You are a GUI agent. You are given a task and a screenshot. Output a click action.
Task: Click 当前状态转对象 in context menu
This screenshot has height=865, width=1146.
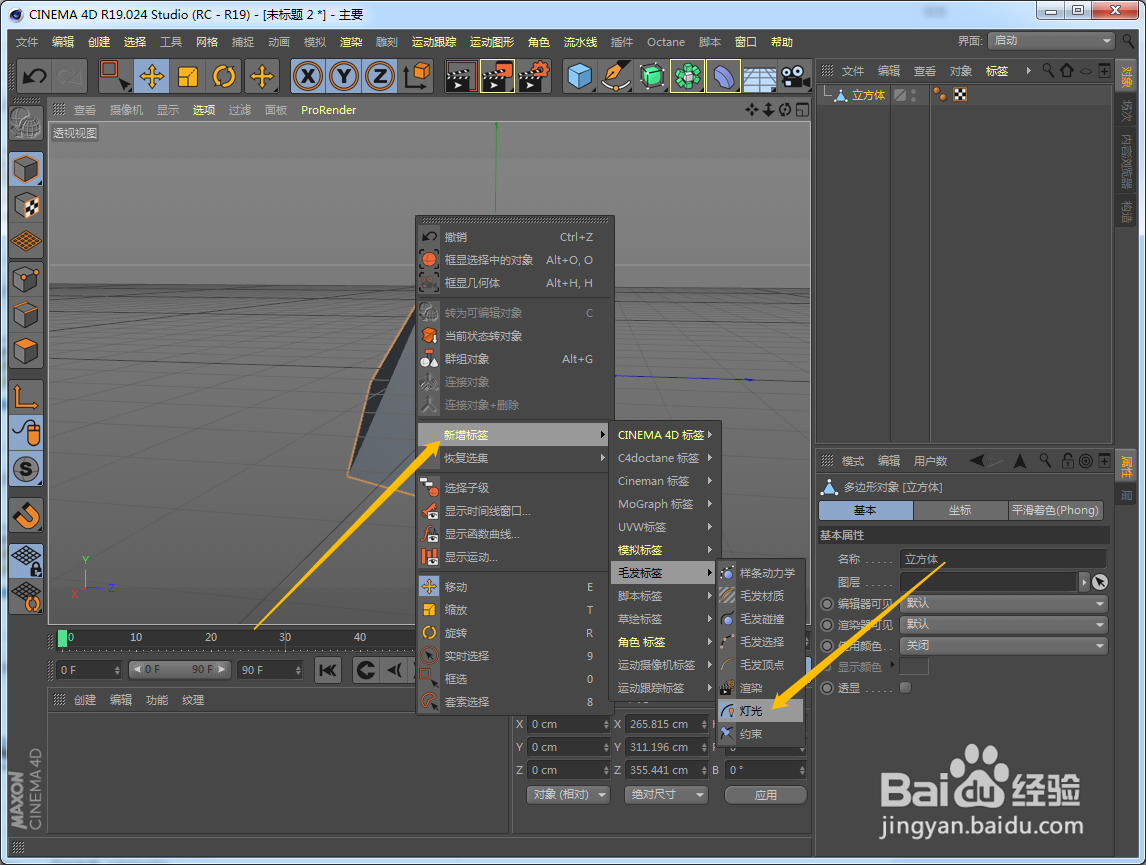[515, 336]
